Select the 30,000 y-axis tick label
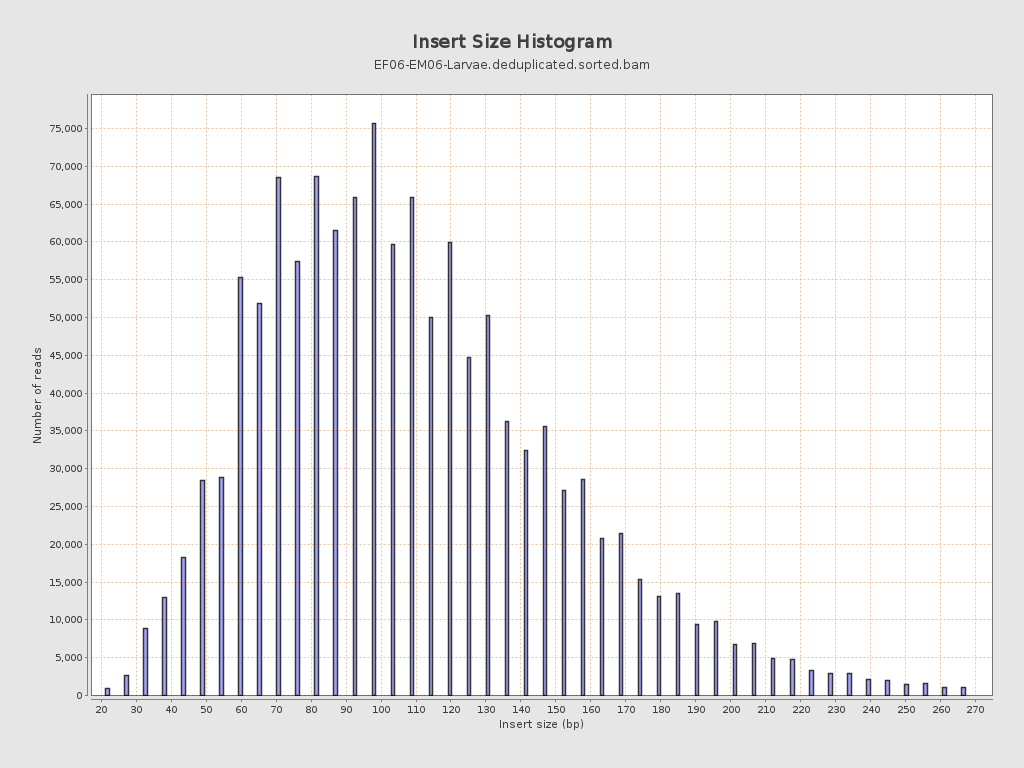 pos(66,469)
